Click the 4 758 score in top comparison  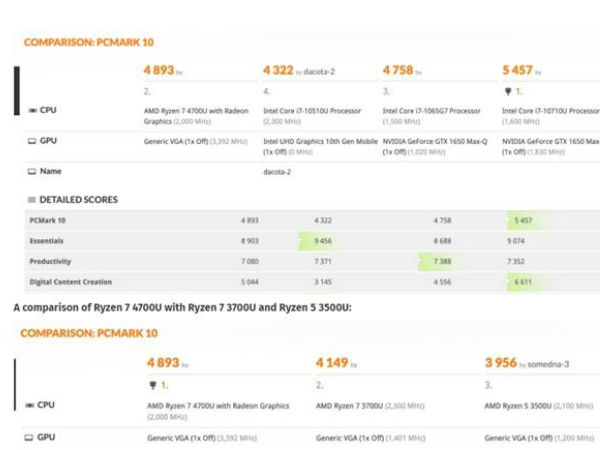tap(398, 70)
